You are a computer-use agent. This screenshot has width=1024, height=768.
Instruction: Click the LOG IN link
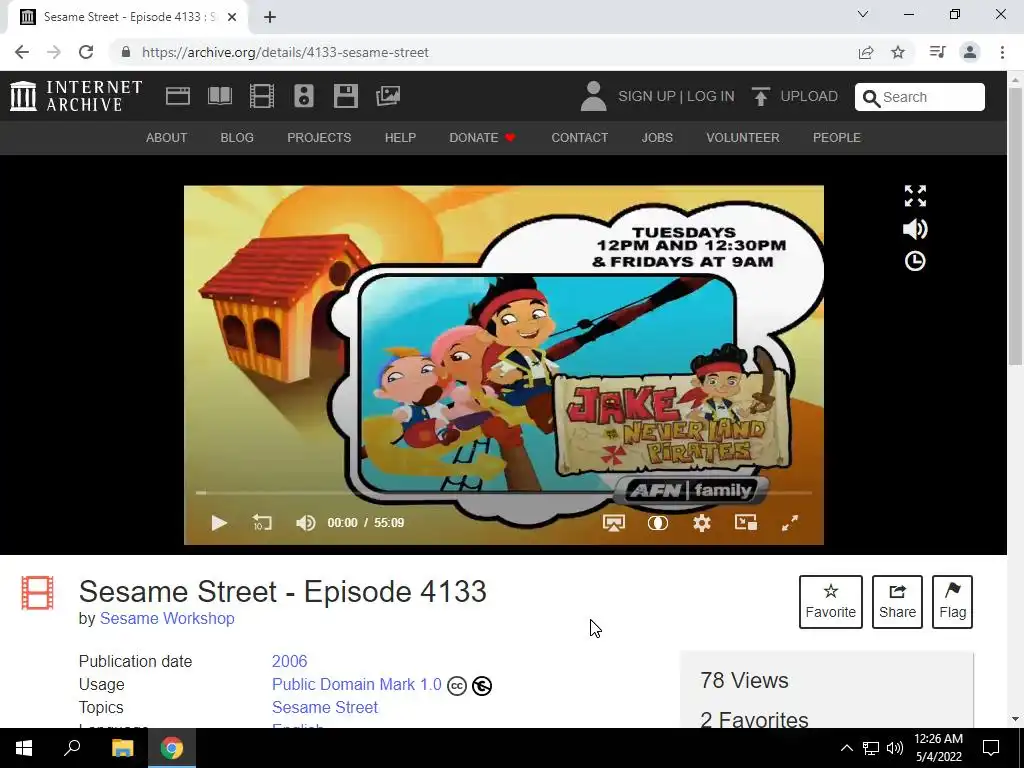click(711, 96)
